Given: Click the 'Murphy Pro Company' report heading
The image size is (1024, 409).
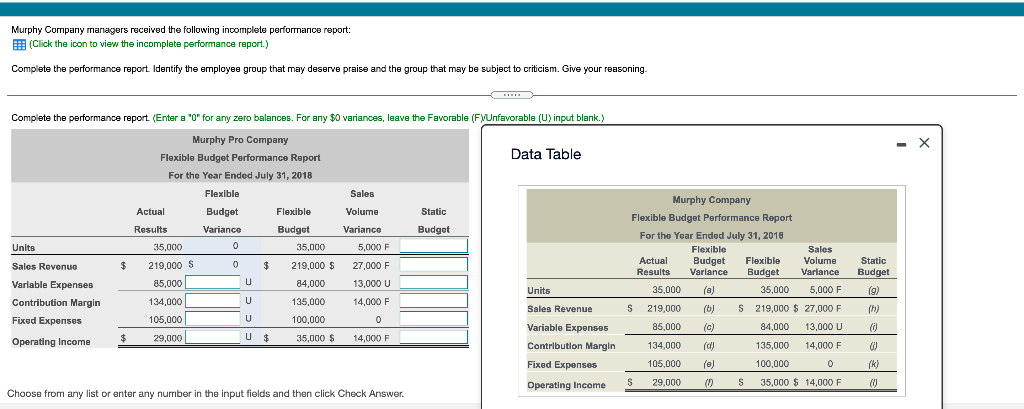Looking at the screenshot, I should click(240, 140).
